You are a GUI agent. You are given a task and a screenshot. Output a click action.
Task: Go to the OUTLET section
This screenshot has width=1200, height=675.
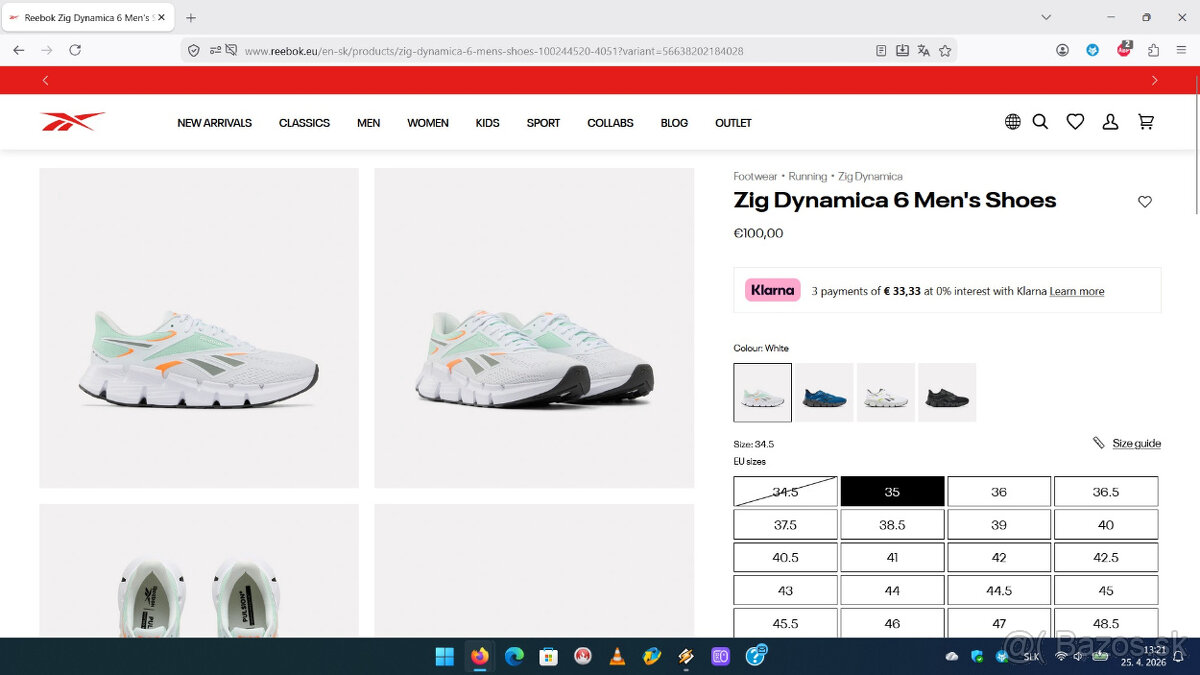click(733, 123)
